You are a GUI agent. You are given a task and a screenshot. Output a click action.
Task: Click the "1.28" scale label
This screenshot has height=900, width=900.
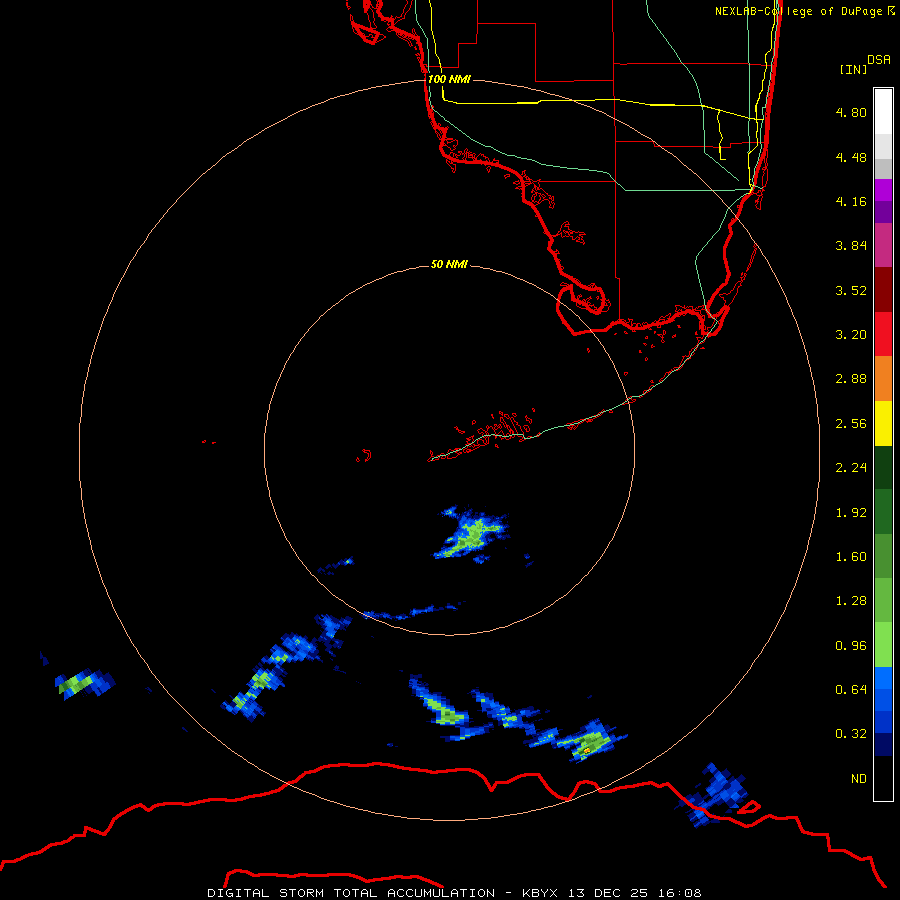pyautogui.click(x=851, y=601)
